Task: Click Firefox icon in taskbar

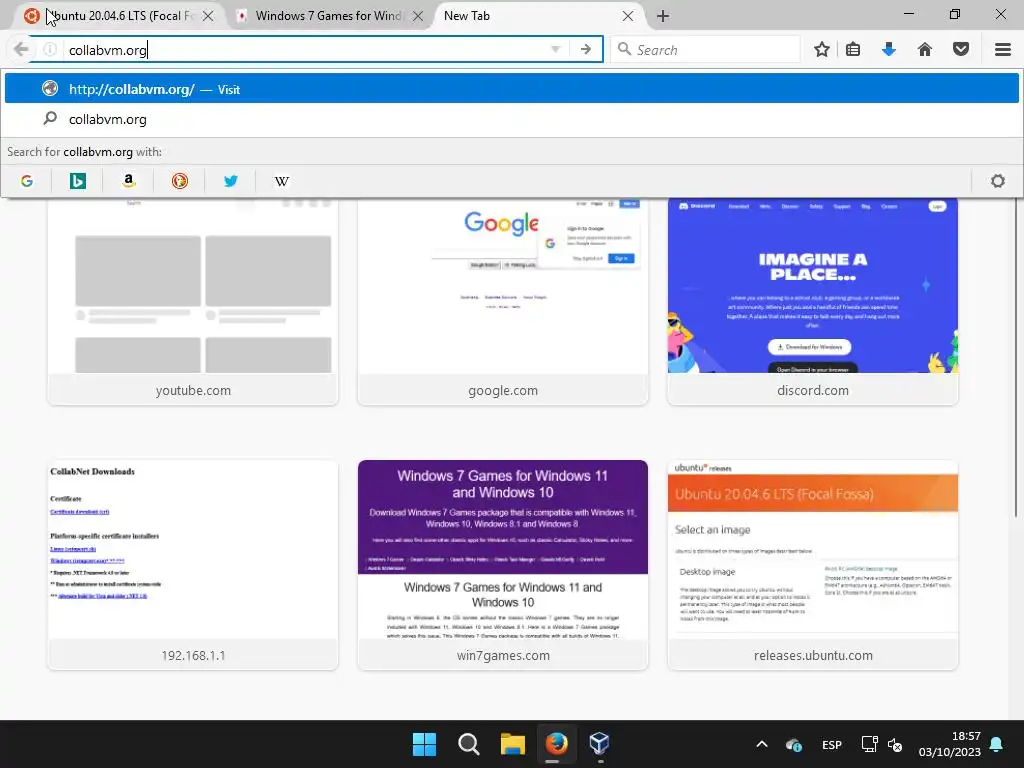Action: click(556, 744)
